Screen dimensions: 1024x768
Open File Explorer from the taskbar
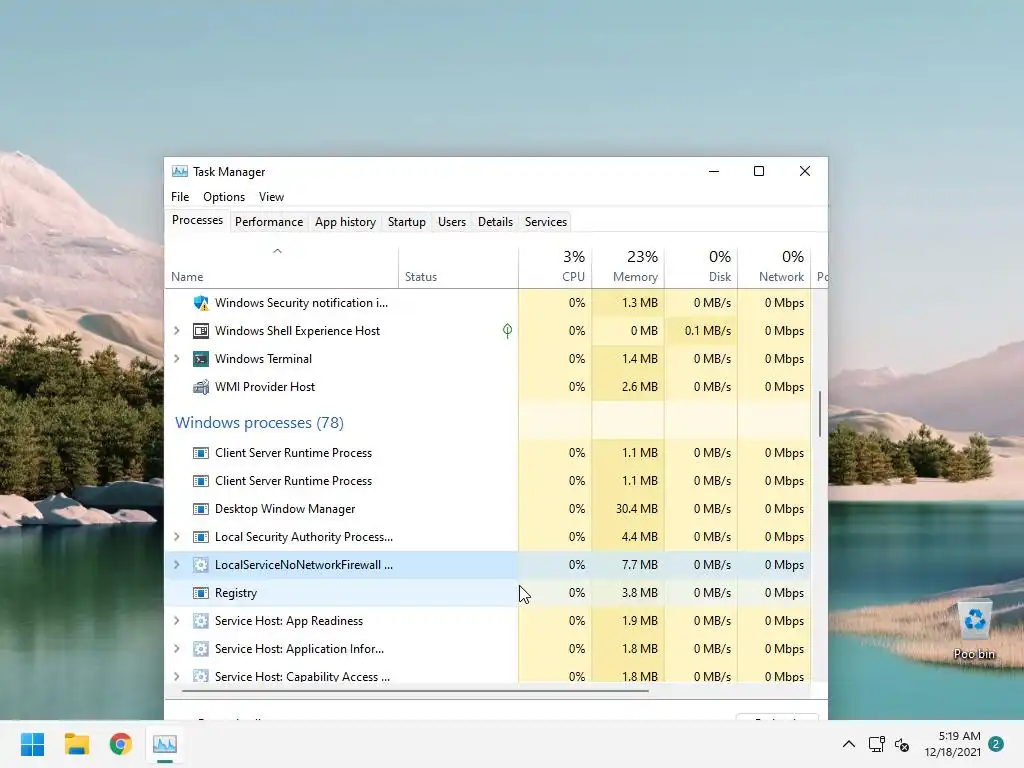coord(76,744)
